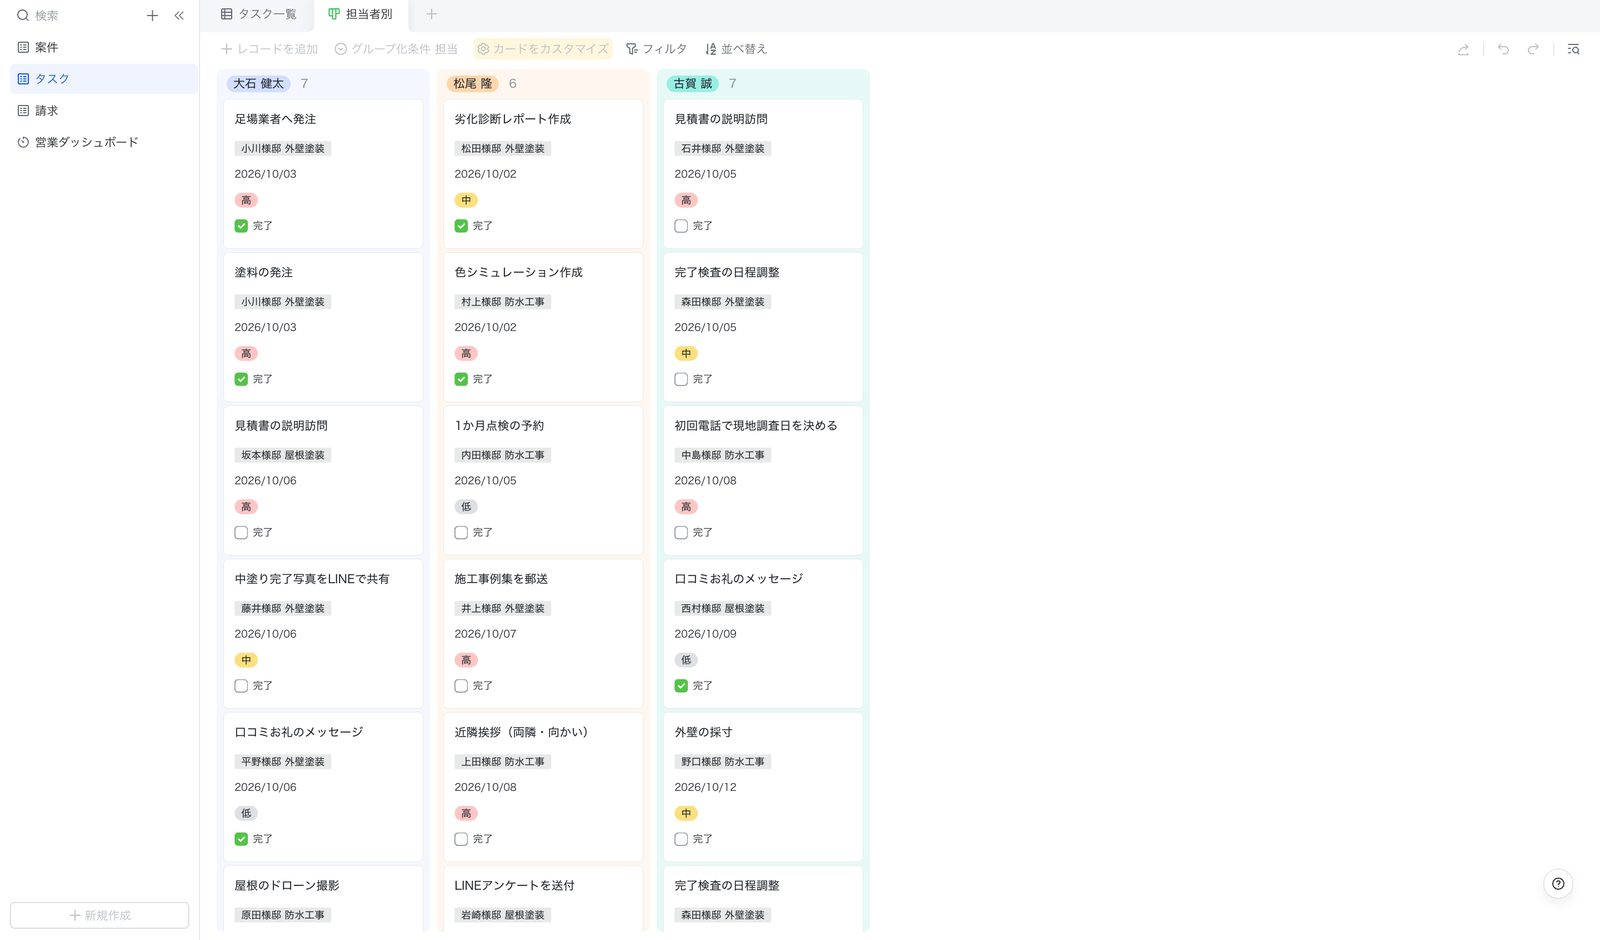Click the redo arrow icon

click(x=1533, y=49)
